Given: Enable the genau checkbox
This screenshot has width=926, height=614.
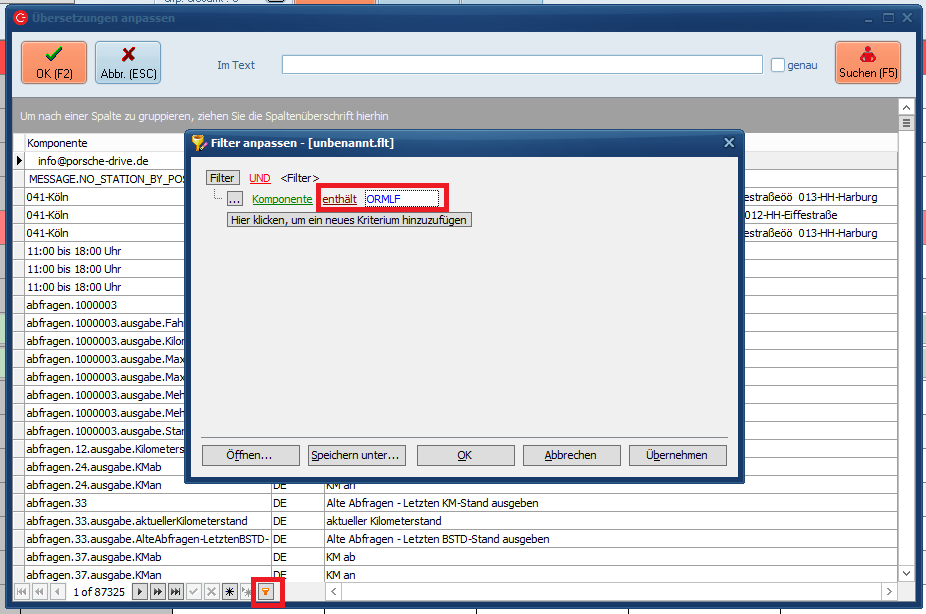Looking at the screenshot, I should tap(778, 65).
